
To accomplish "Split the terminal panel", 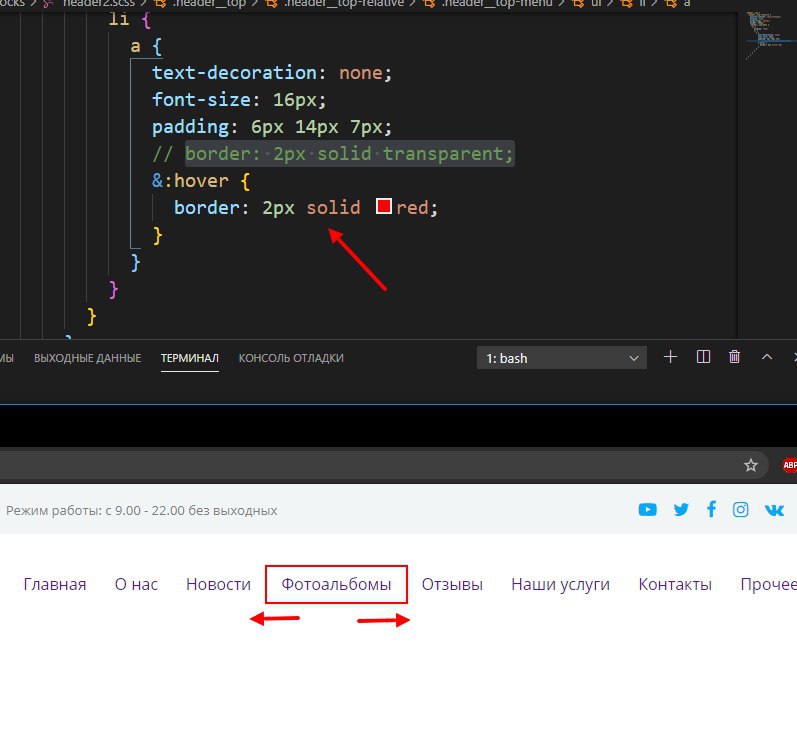I will coord(703,357).
